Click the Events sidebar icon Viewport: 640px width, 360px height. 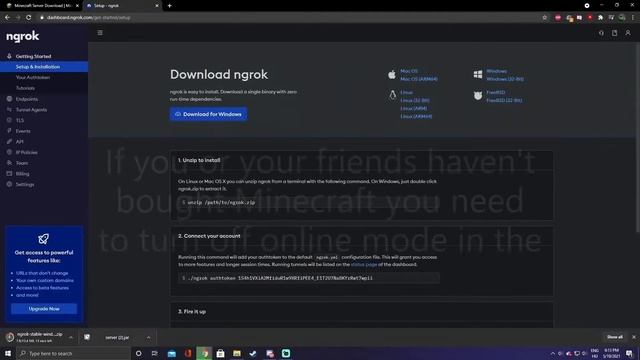pyautogui.click(x=9, y=131)
